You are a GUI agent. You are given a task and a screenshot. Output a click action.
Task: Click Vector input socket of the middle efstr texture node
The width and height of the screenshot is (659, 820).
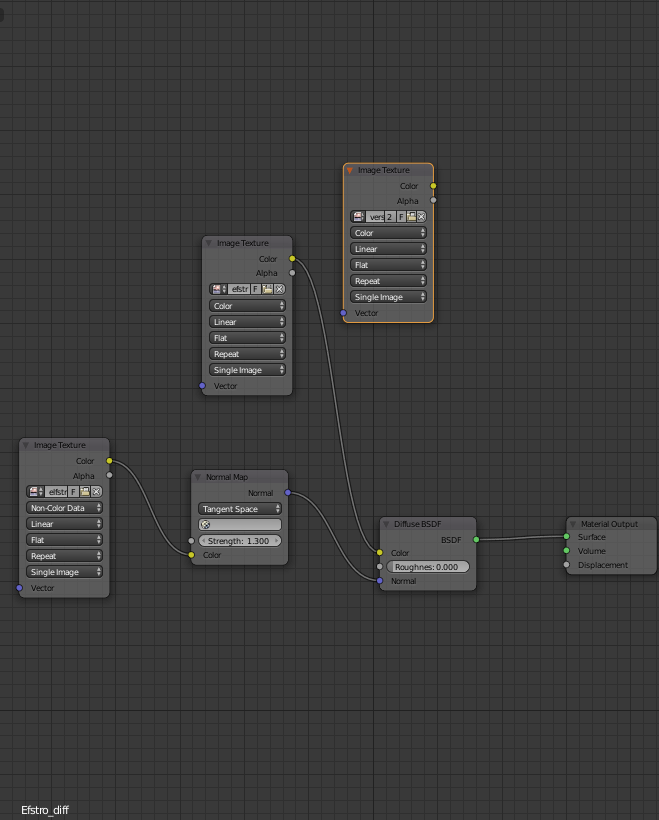pyautogui.click(x=202, y=385)
